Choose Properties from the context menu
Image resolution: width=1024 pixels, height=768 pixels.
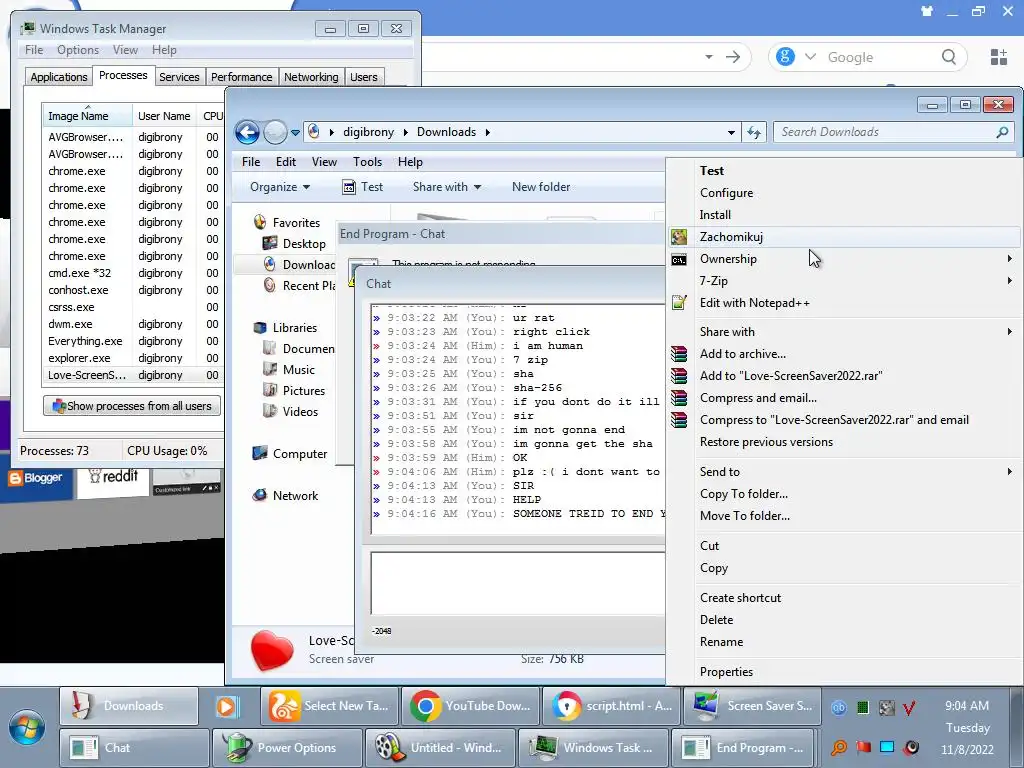click(726, 672)
